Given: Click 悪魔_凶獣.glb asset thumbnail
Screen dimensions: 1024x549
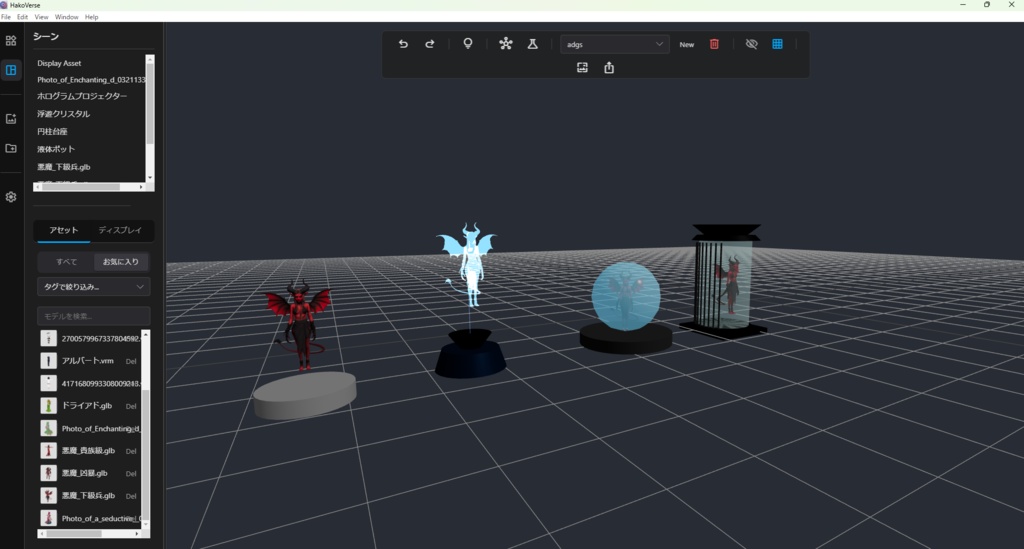Looking at the screenshot, I should point(48,473).
